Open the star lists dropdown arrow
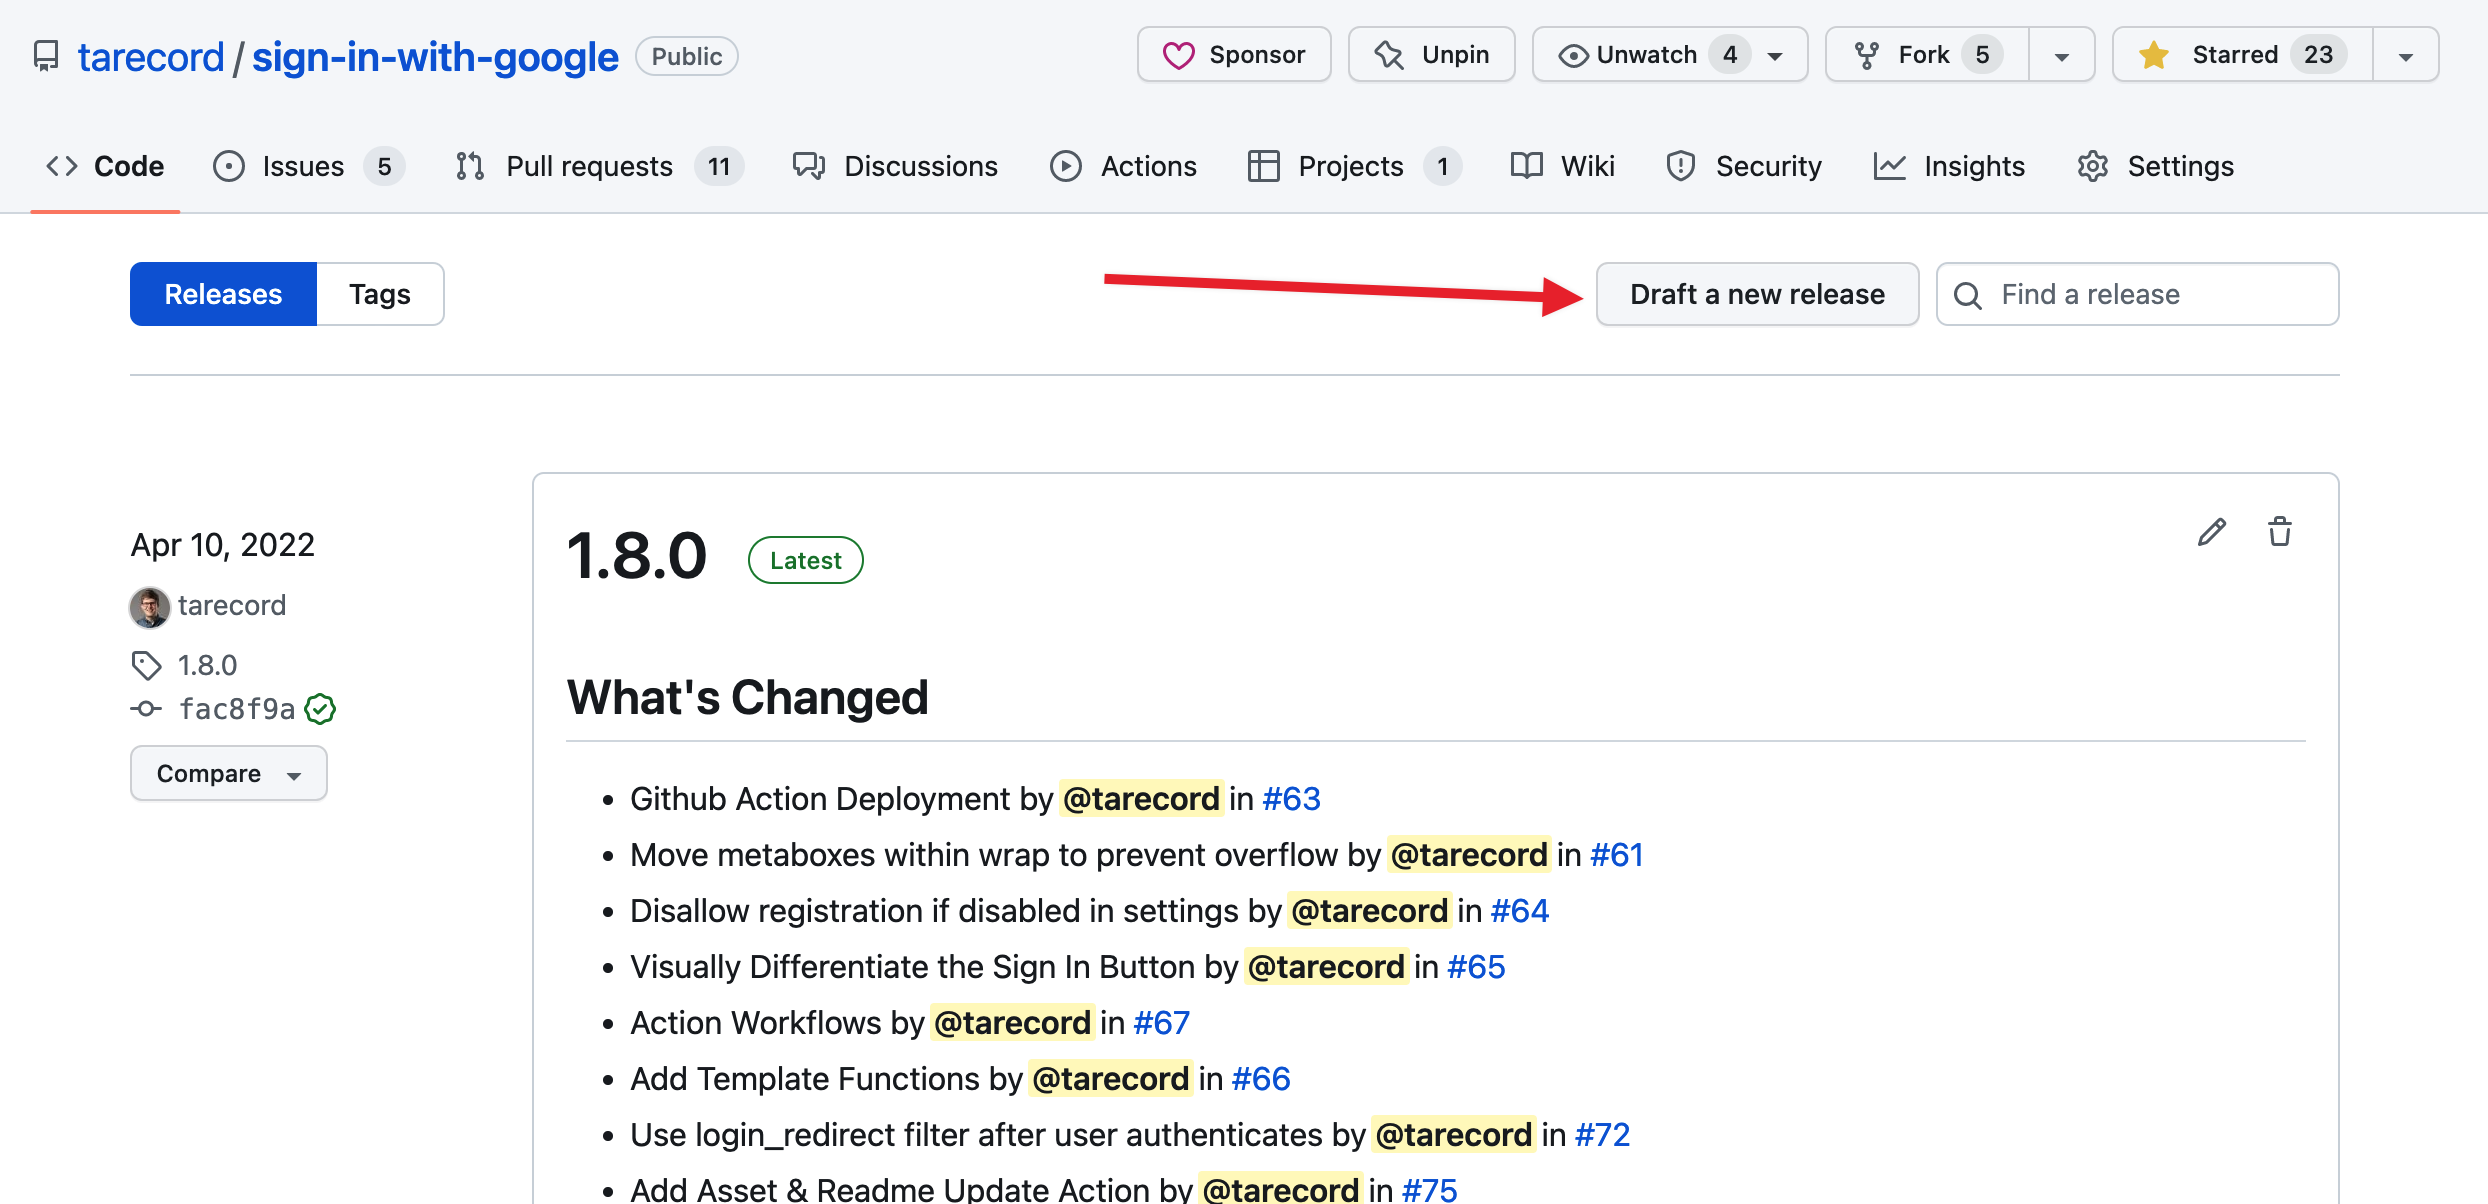The height and width of the screenshot is (1204, 2488). pyautogui.click(x=2405, y=55)
